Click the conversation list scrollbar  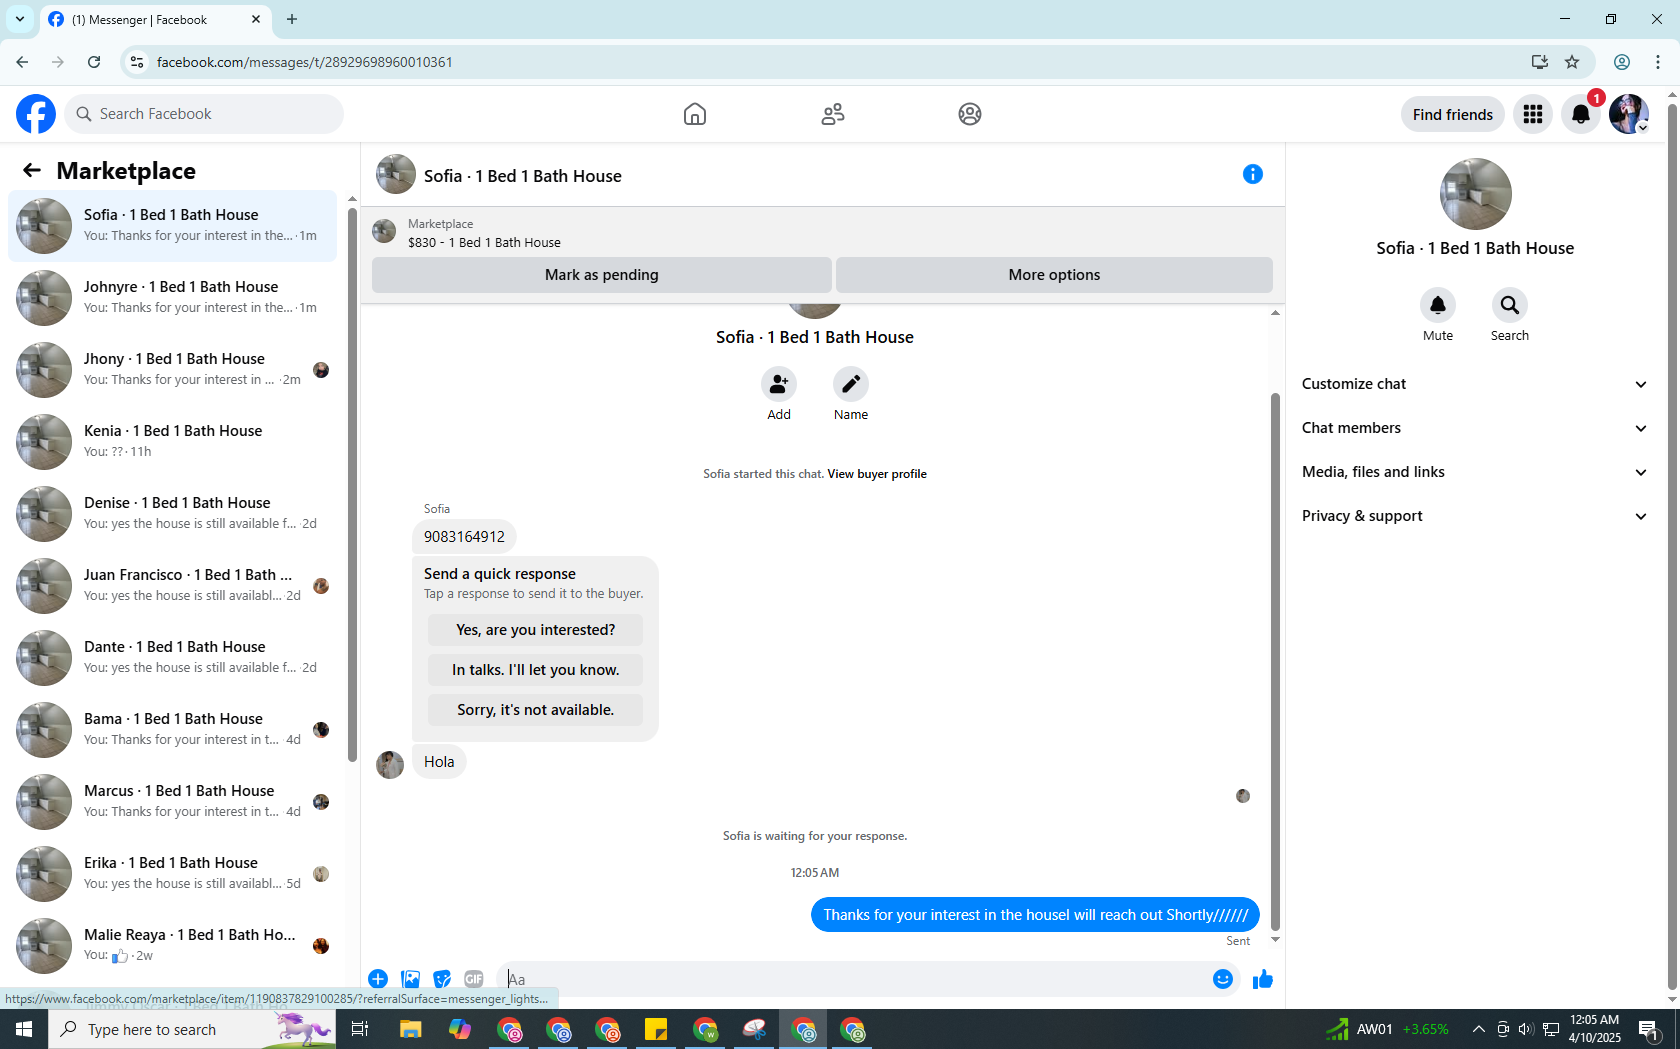click(x=352, y=485)
